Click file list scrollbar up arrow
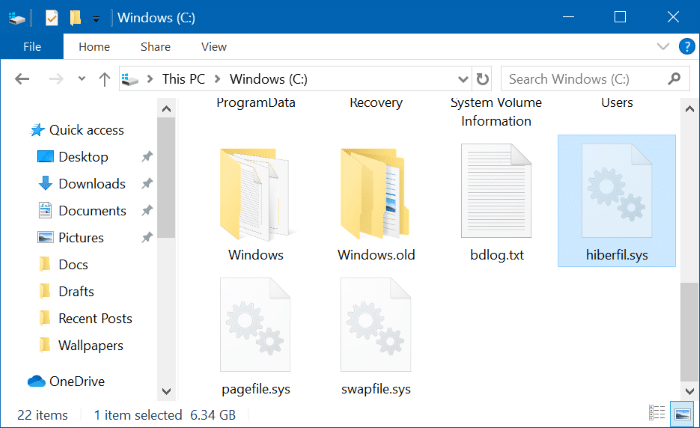 coord(689,108)
